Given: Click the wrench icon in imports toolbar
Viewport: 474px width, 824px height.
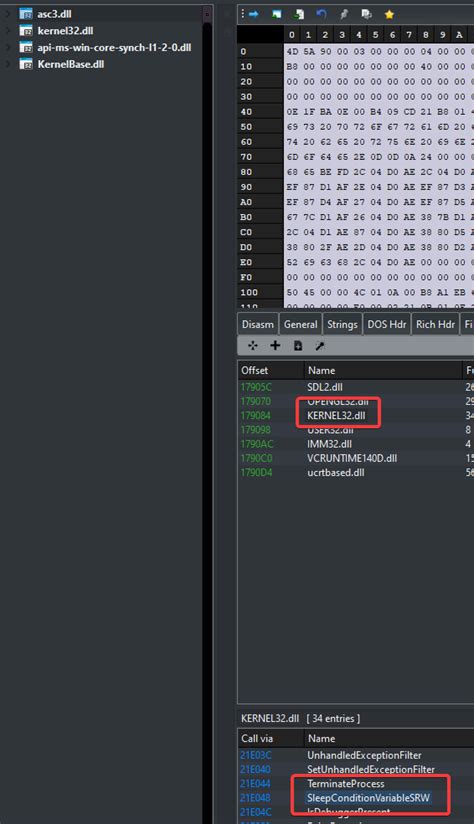Looking at the screenshot, I should 320,345.
